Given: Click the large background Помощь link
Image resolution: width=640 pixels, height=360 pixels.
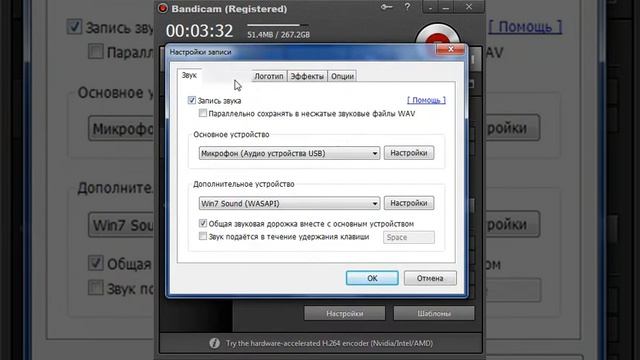Looking at the screenshot, I should click(x=525, y=27).
